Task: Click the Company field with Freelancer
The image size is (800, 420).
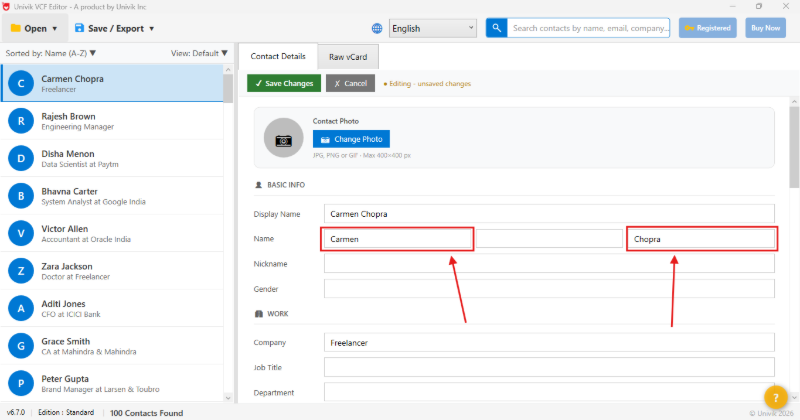Action: [x=549, y=342]
